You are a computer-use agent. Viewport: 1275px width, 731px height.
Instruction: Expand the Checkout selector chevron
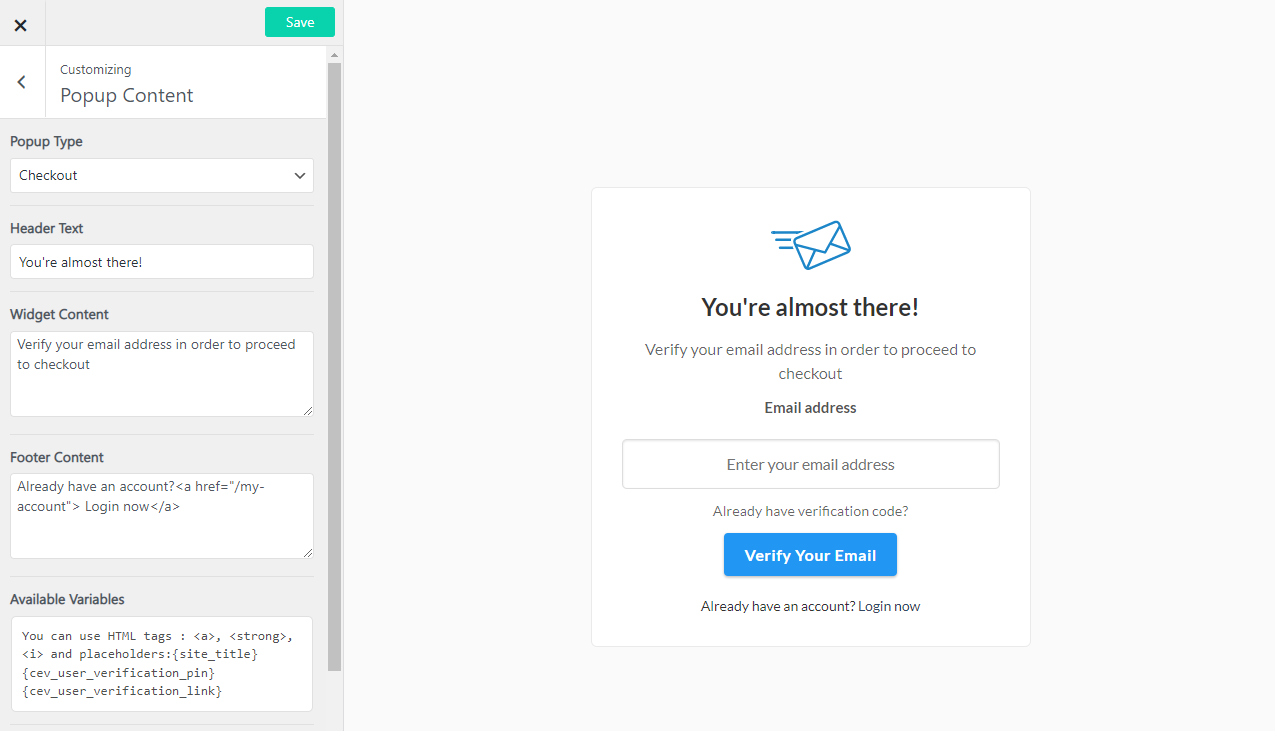[x=299, y=175]
